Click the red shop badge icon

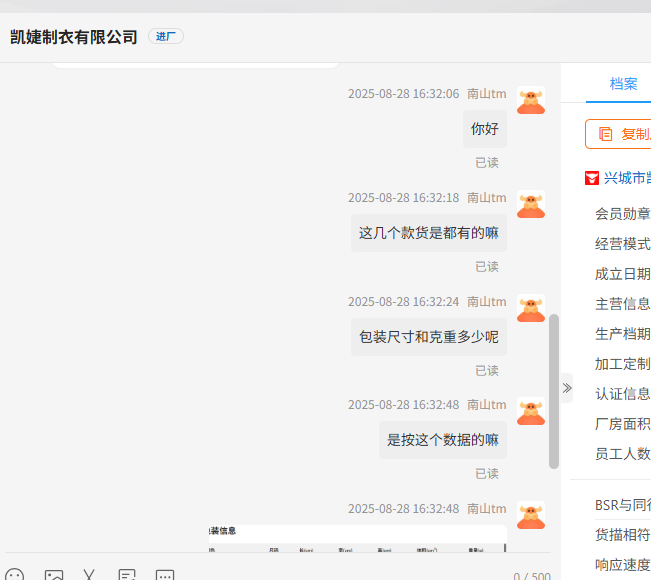pyautogui.click(x=592, y=178)
